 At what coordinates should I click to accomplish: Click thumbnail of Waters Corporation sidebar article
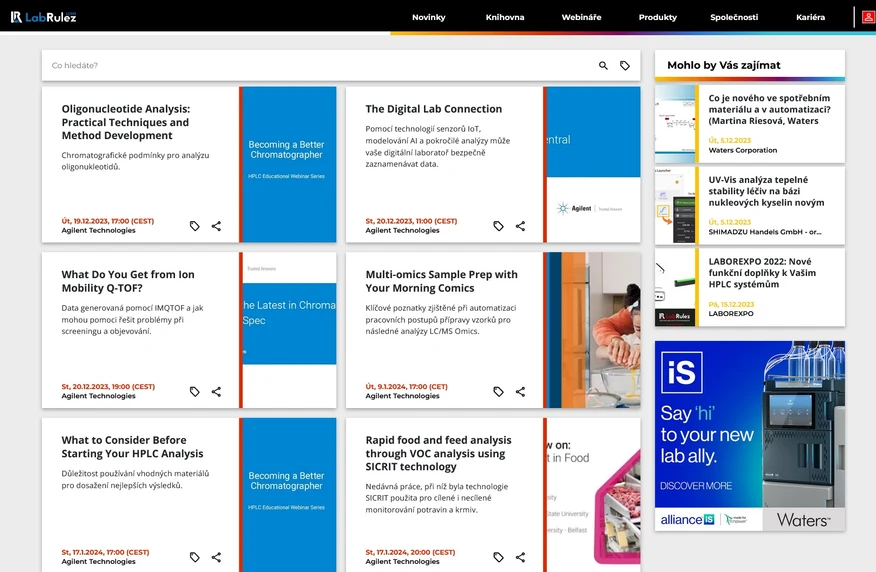(675, 124)
